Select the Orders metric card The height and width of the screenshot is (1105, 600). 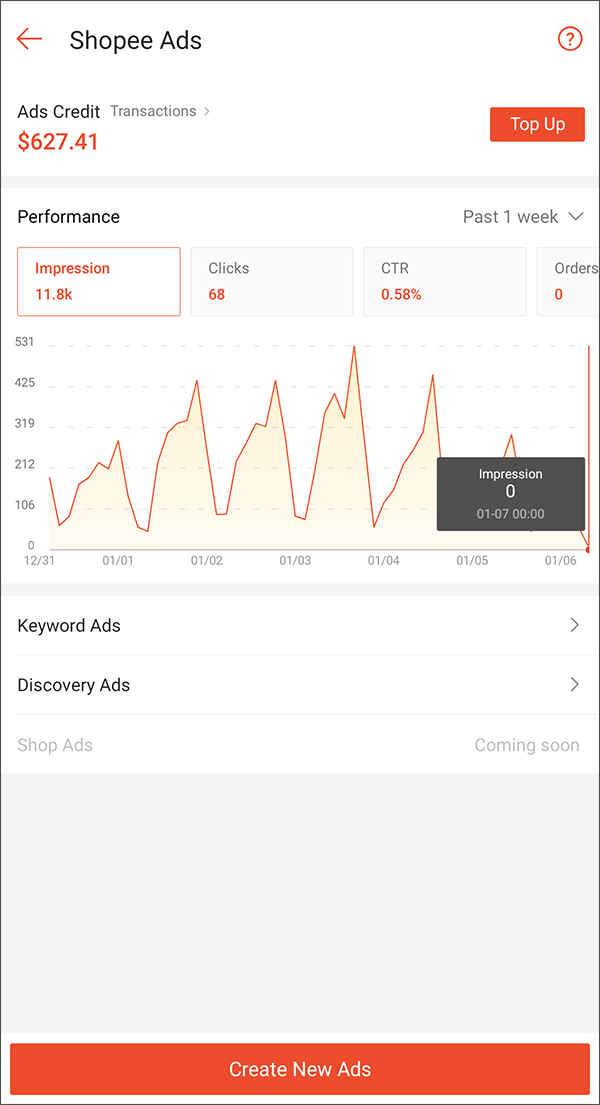coord(568,281)
